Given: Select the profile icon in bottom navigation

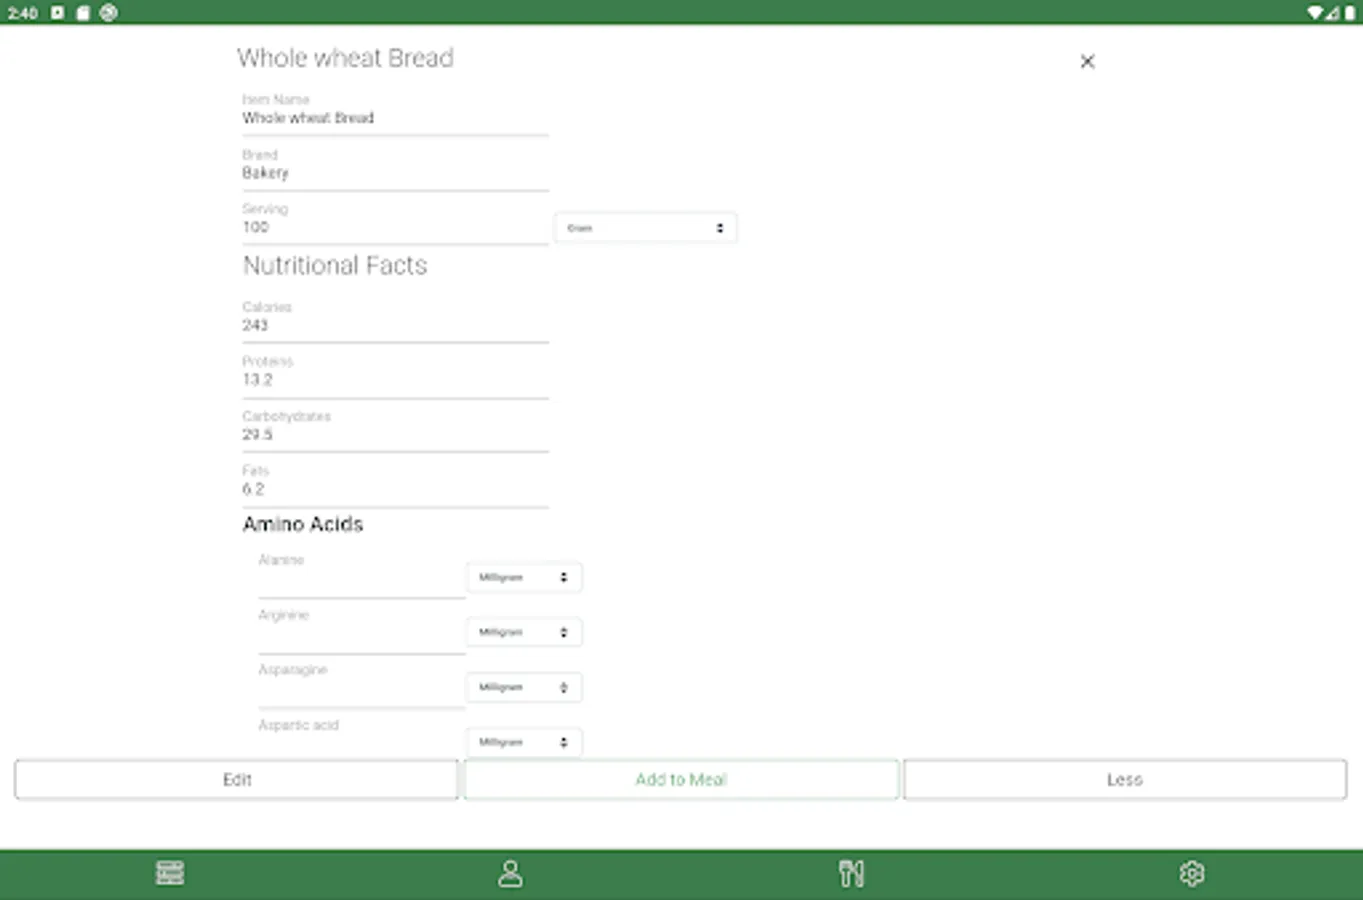Looking at the screenshot, I should [511, 872].
